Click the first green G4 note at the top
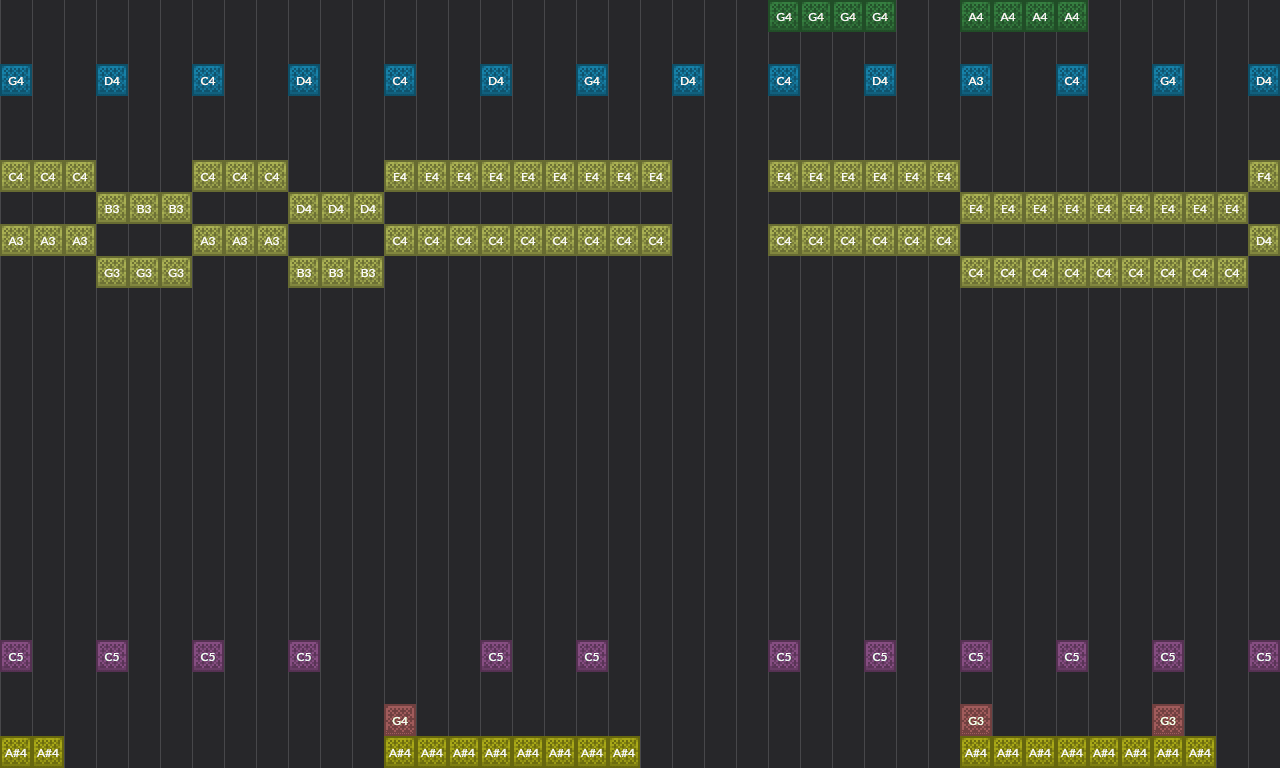The width and height of the screenshot is (1280, 768). (x=784, y=17)
